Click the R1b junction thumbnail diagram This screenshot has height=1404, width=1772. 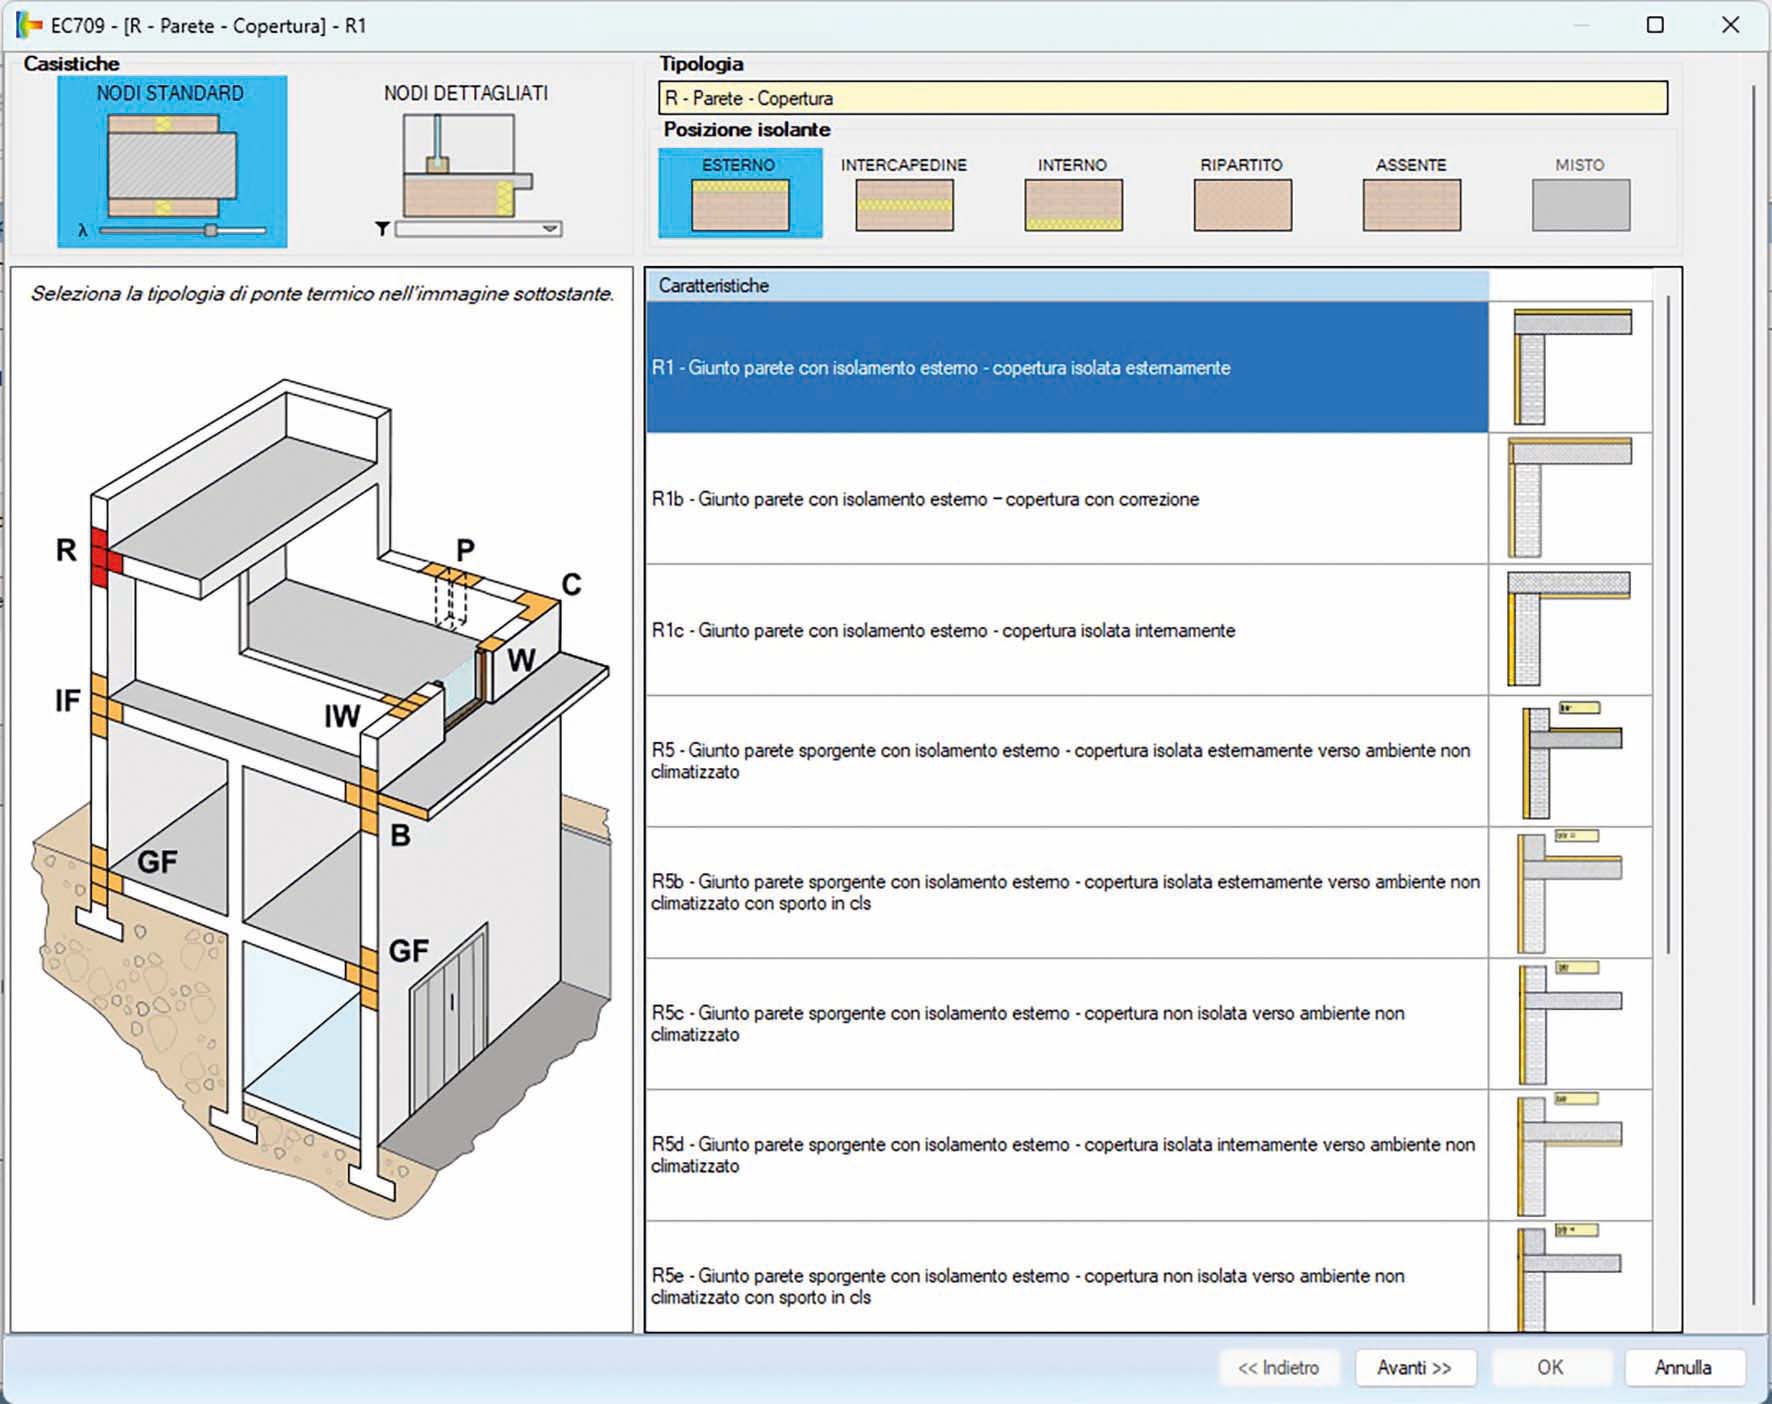[x=1569, y=498]
